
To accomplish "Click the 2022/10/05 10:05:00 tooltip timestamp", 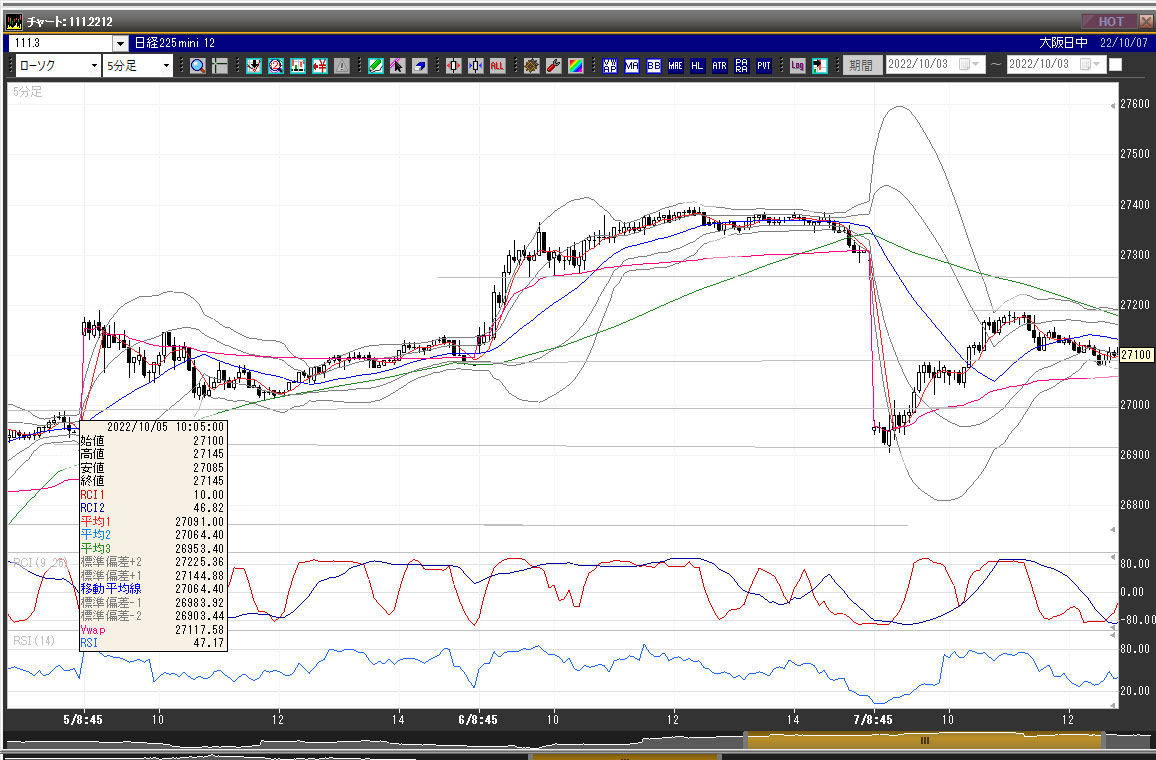I will 165,427.
